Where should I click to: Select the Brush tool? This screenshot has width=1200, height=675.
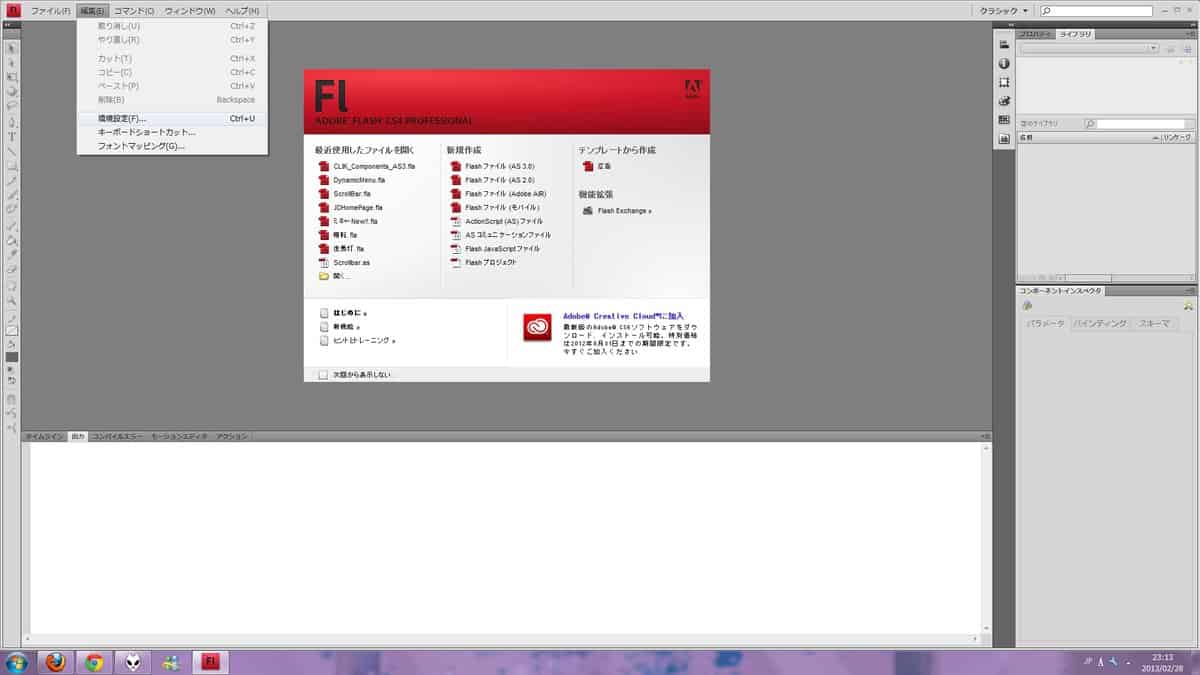pyautogui.click(x=12, y=197)
